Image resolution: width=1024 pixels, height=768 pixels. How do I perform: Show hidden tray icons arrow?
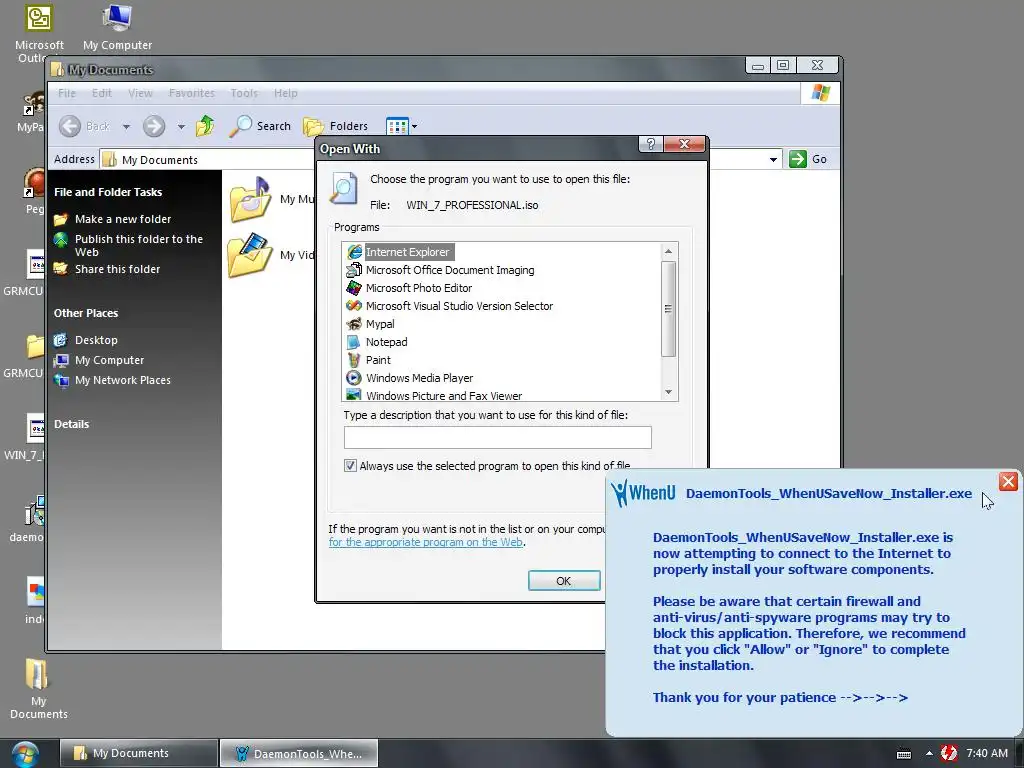[929, 753]
